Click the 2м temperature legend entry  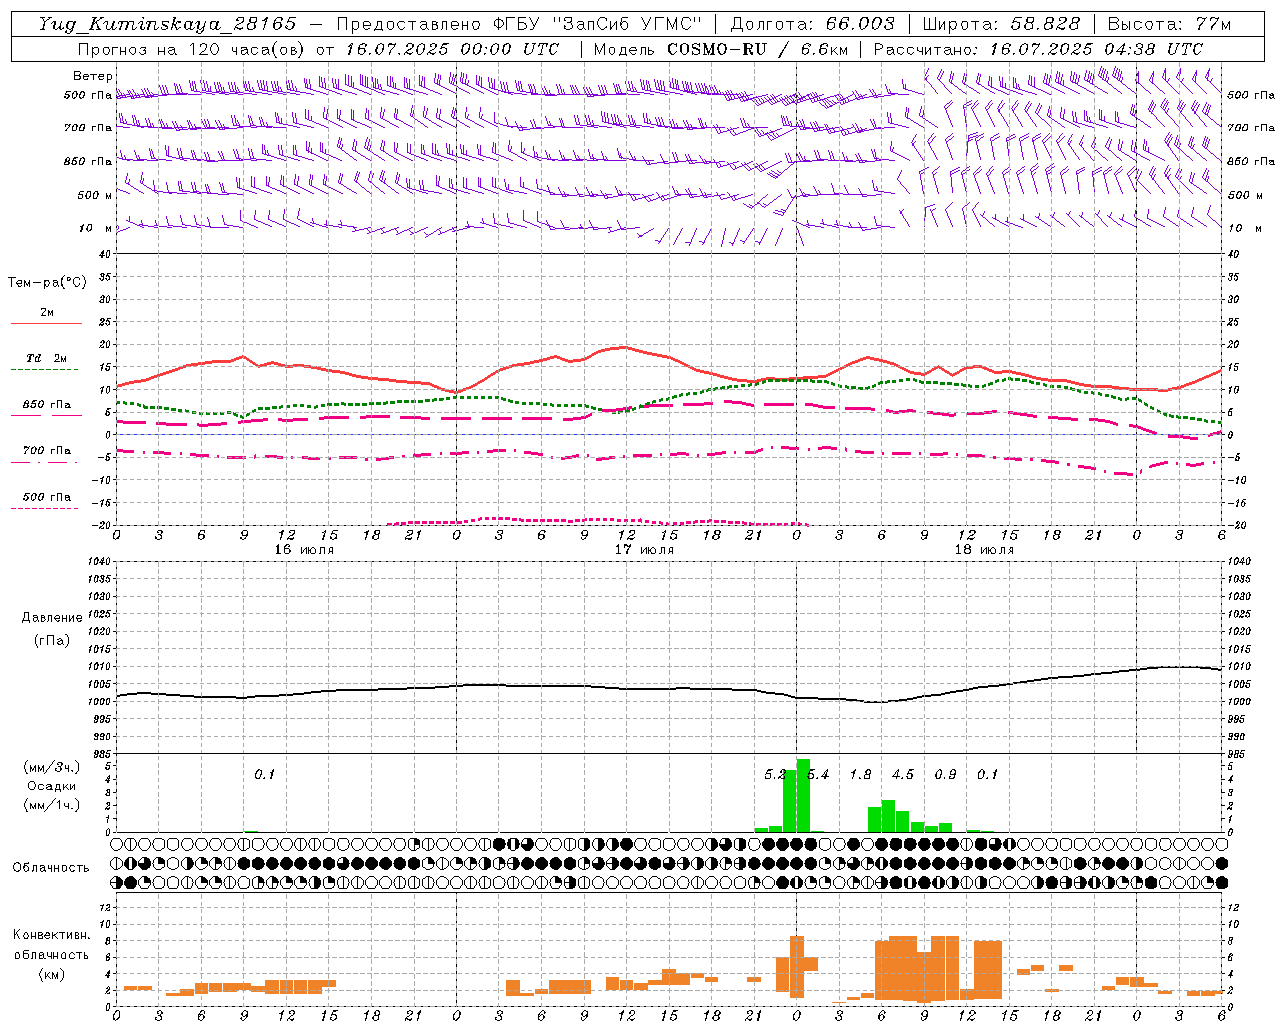47,313
